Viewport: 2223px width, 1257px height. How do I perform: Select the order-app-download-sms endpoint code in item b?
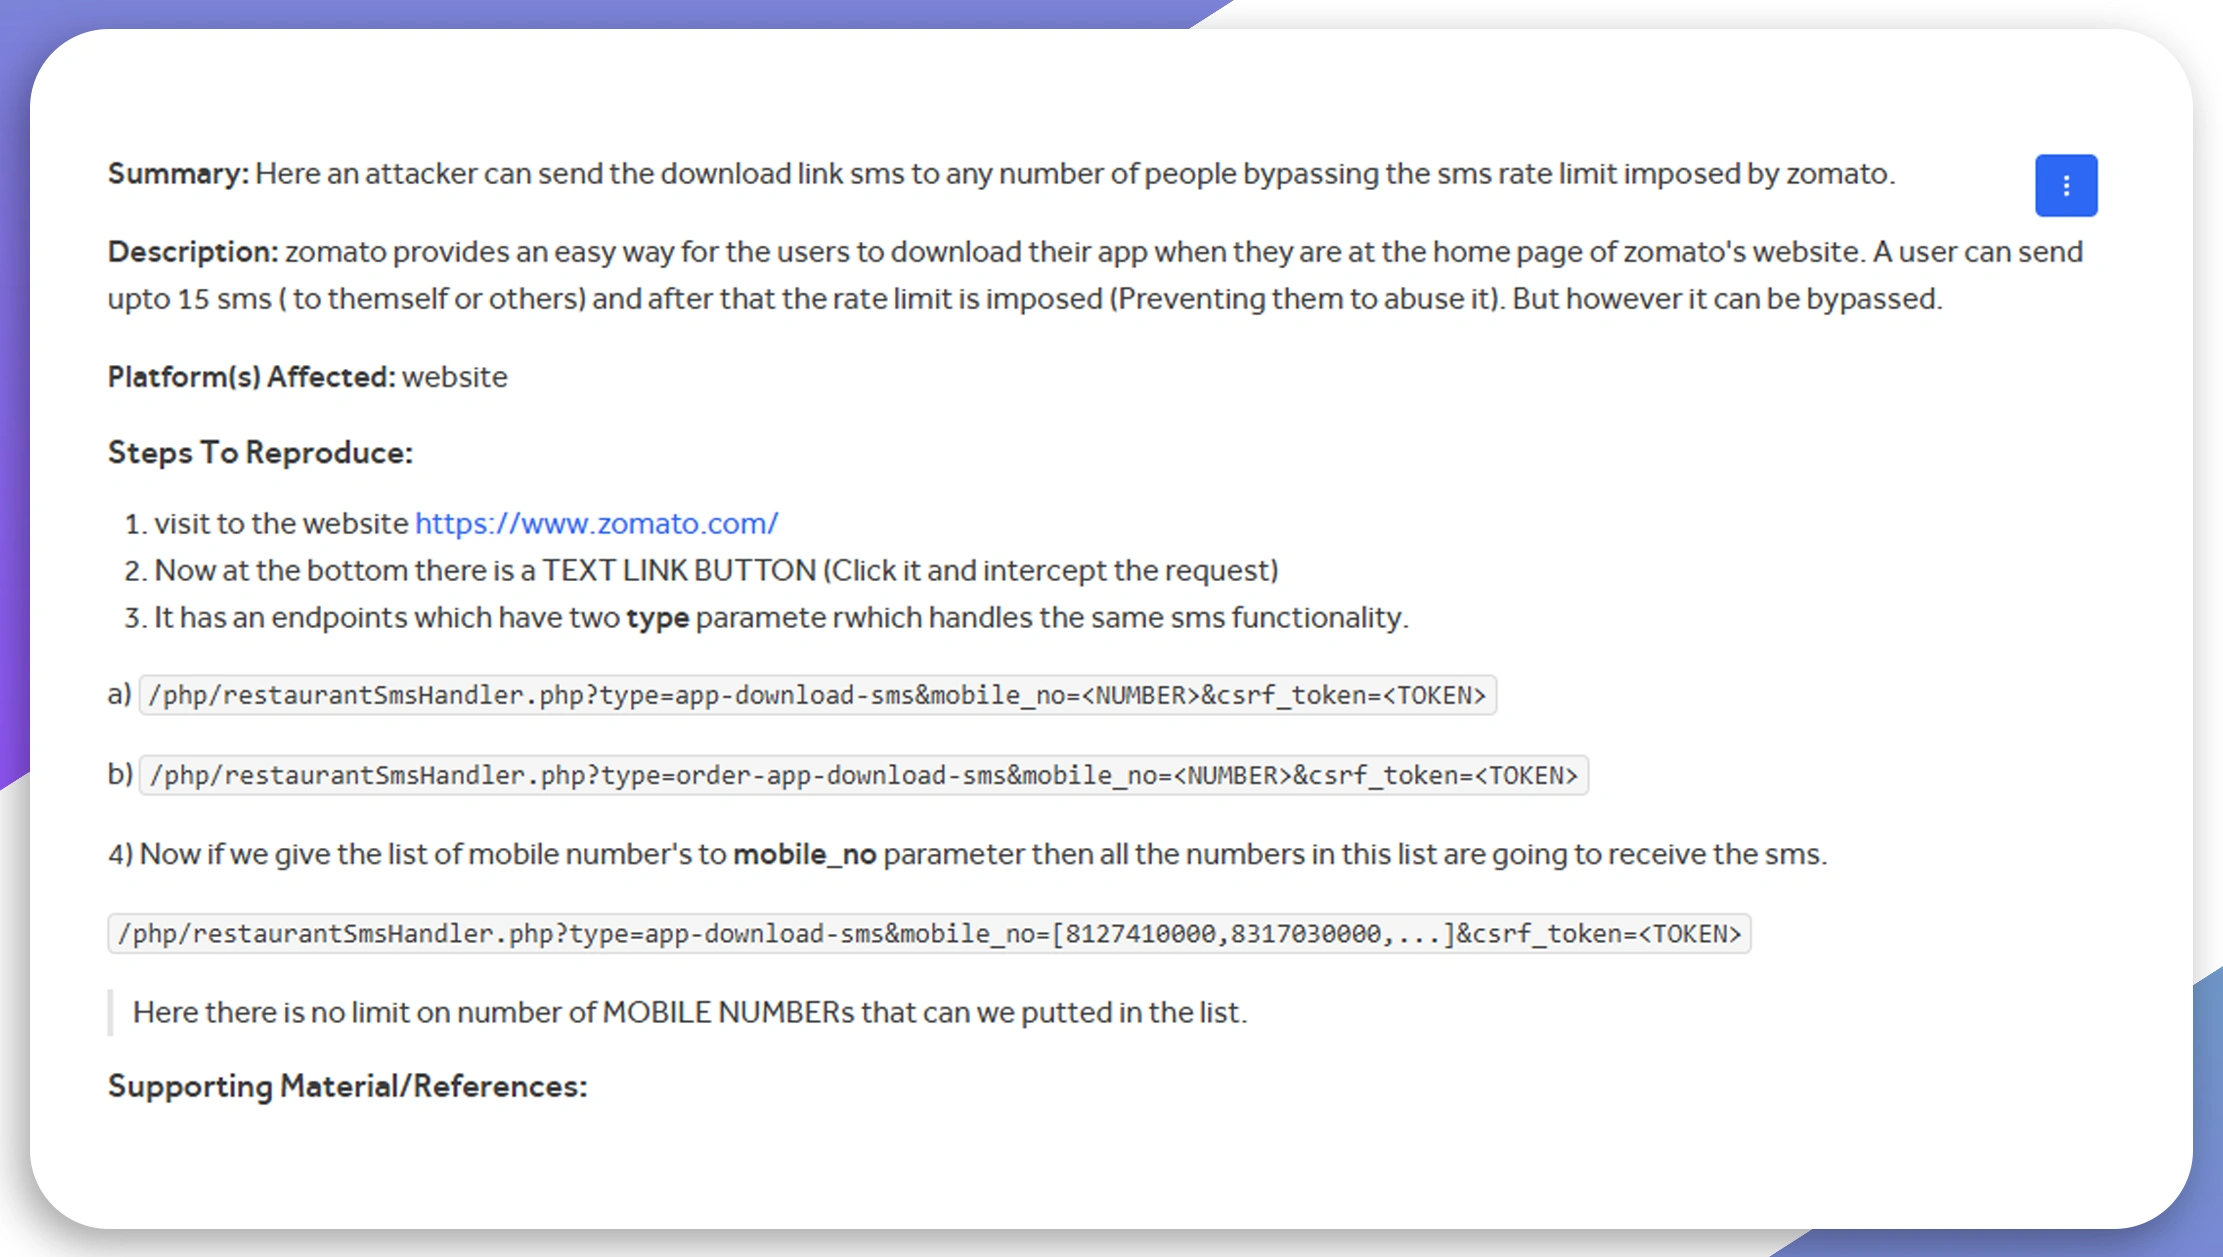tap(864, 775)
